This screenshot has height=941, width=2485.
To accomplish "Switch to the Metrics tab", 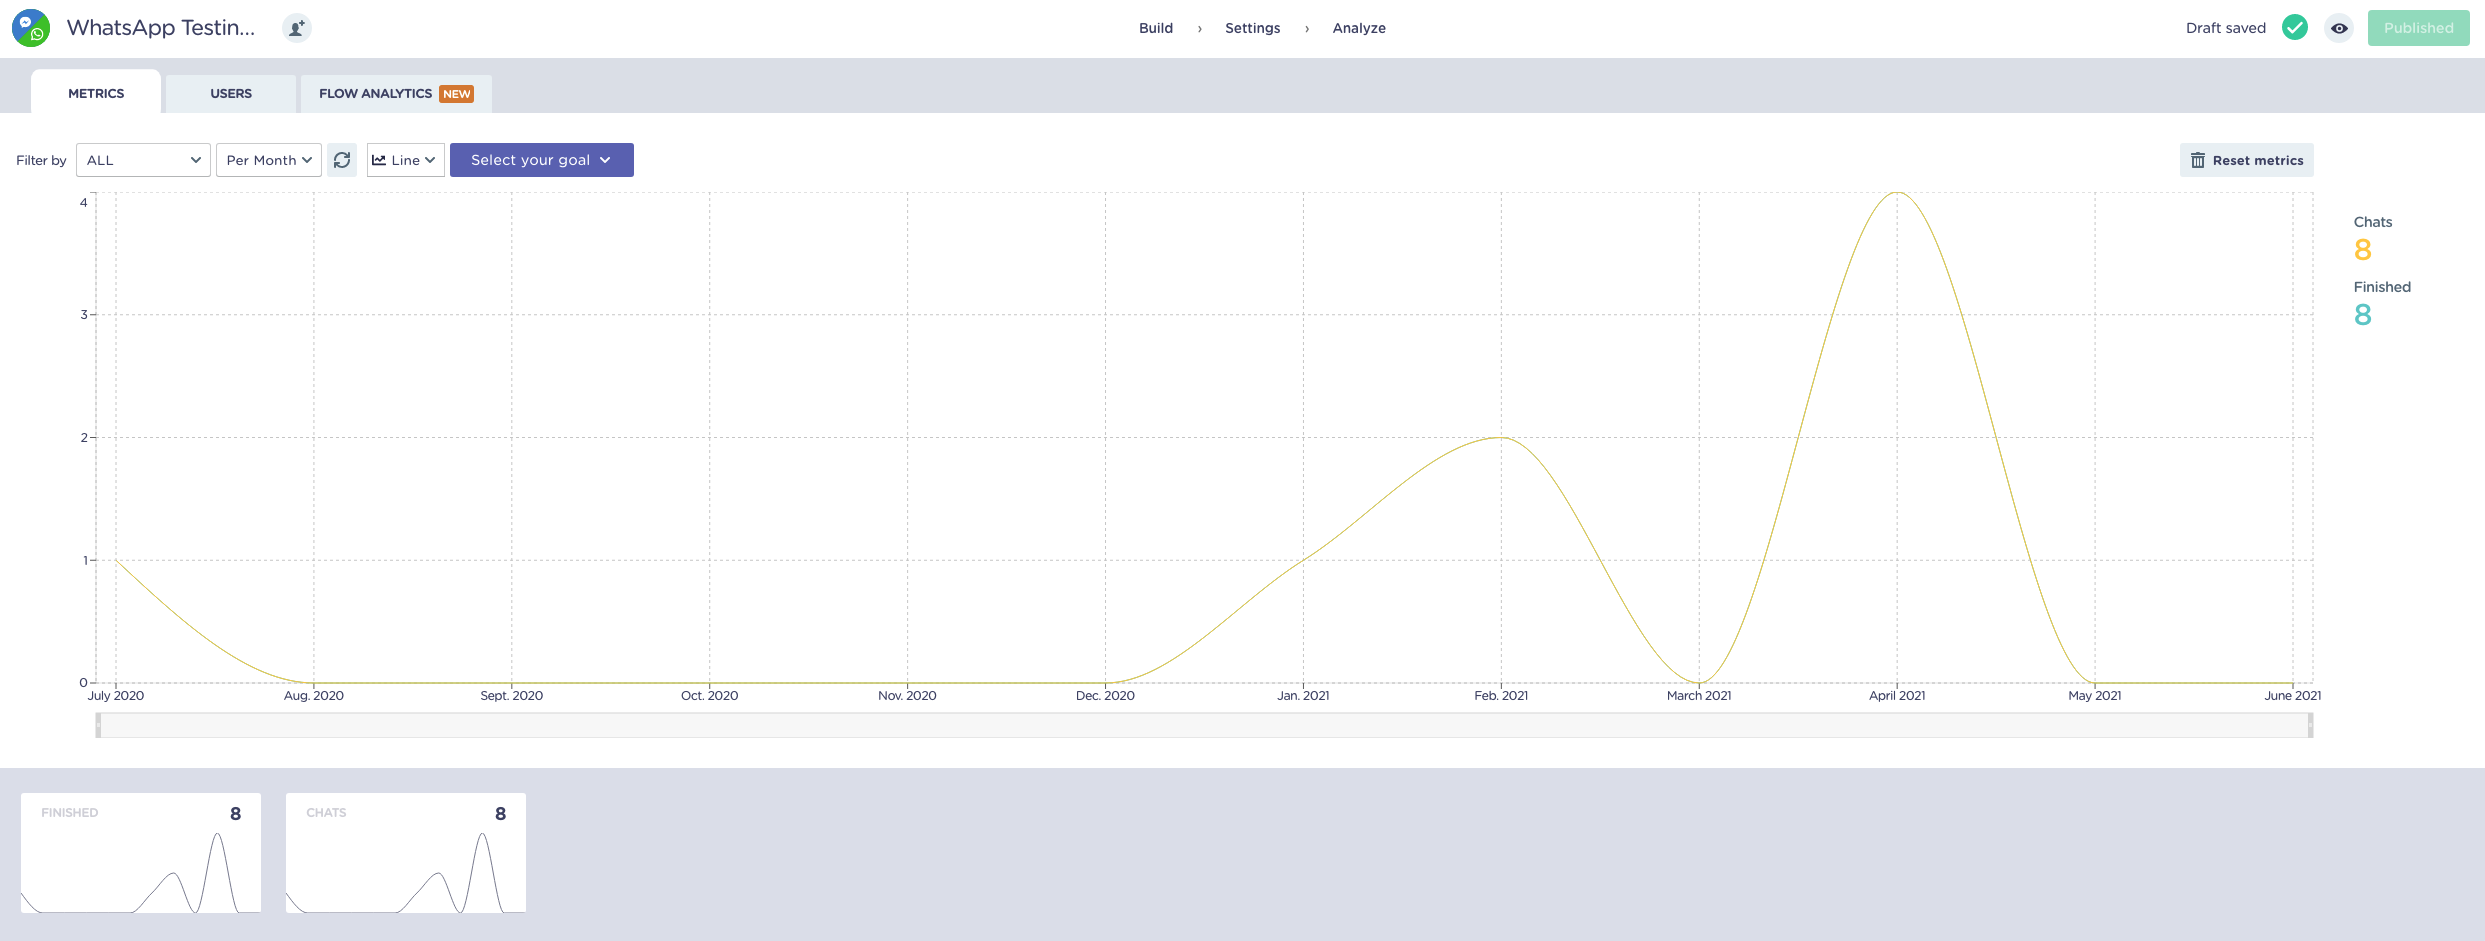I will click(x=96, y=93).
